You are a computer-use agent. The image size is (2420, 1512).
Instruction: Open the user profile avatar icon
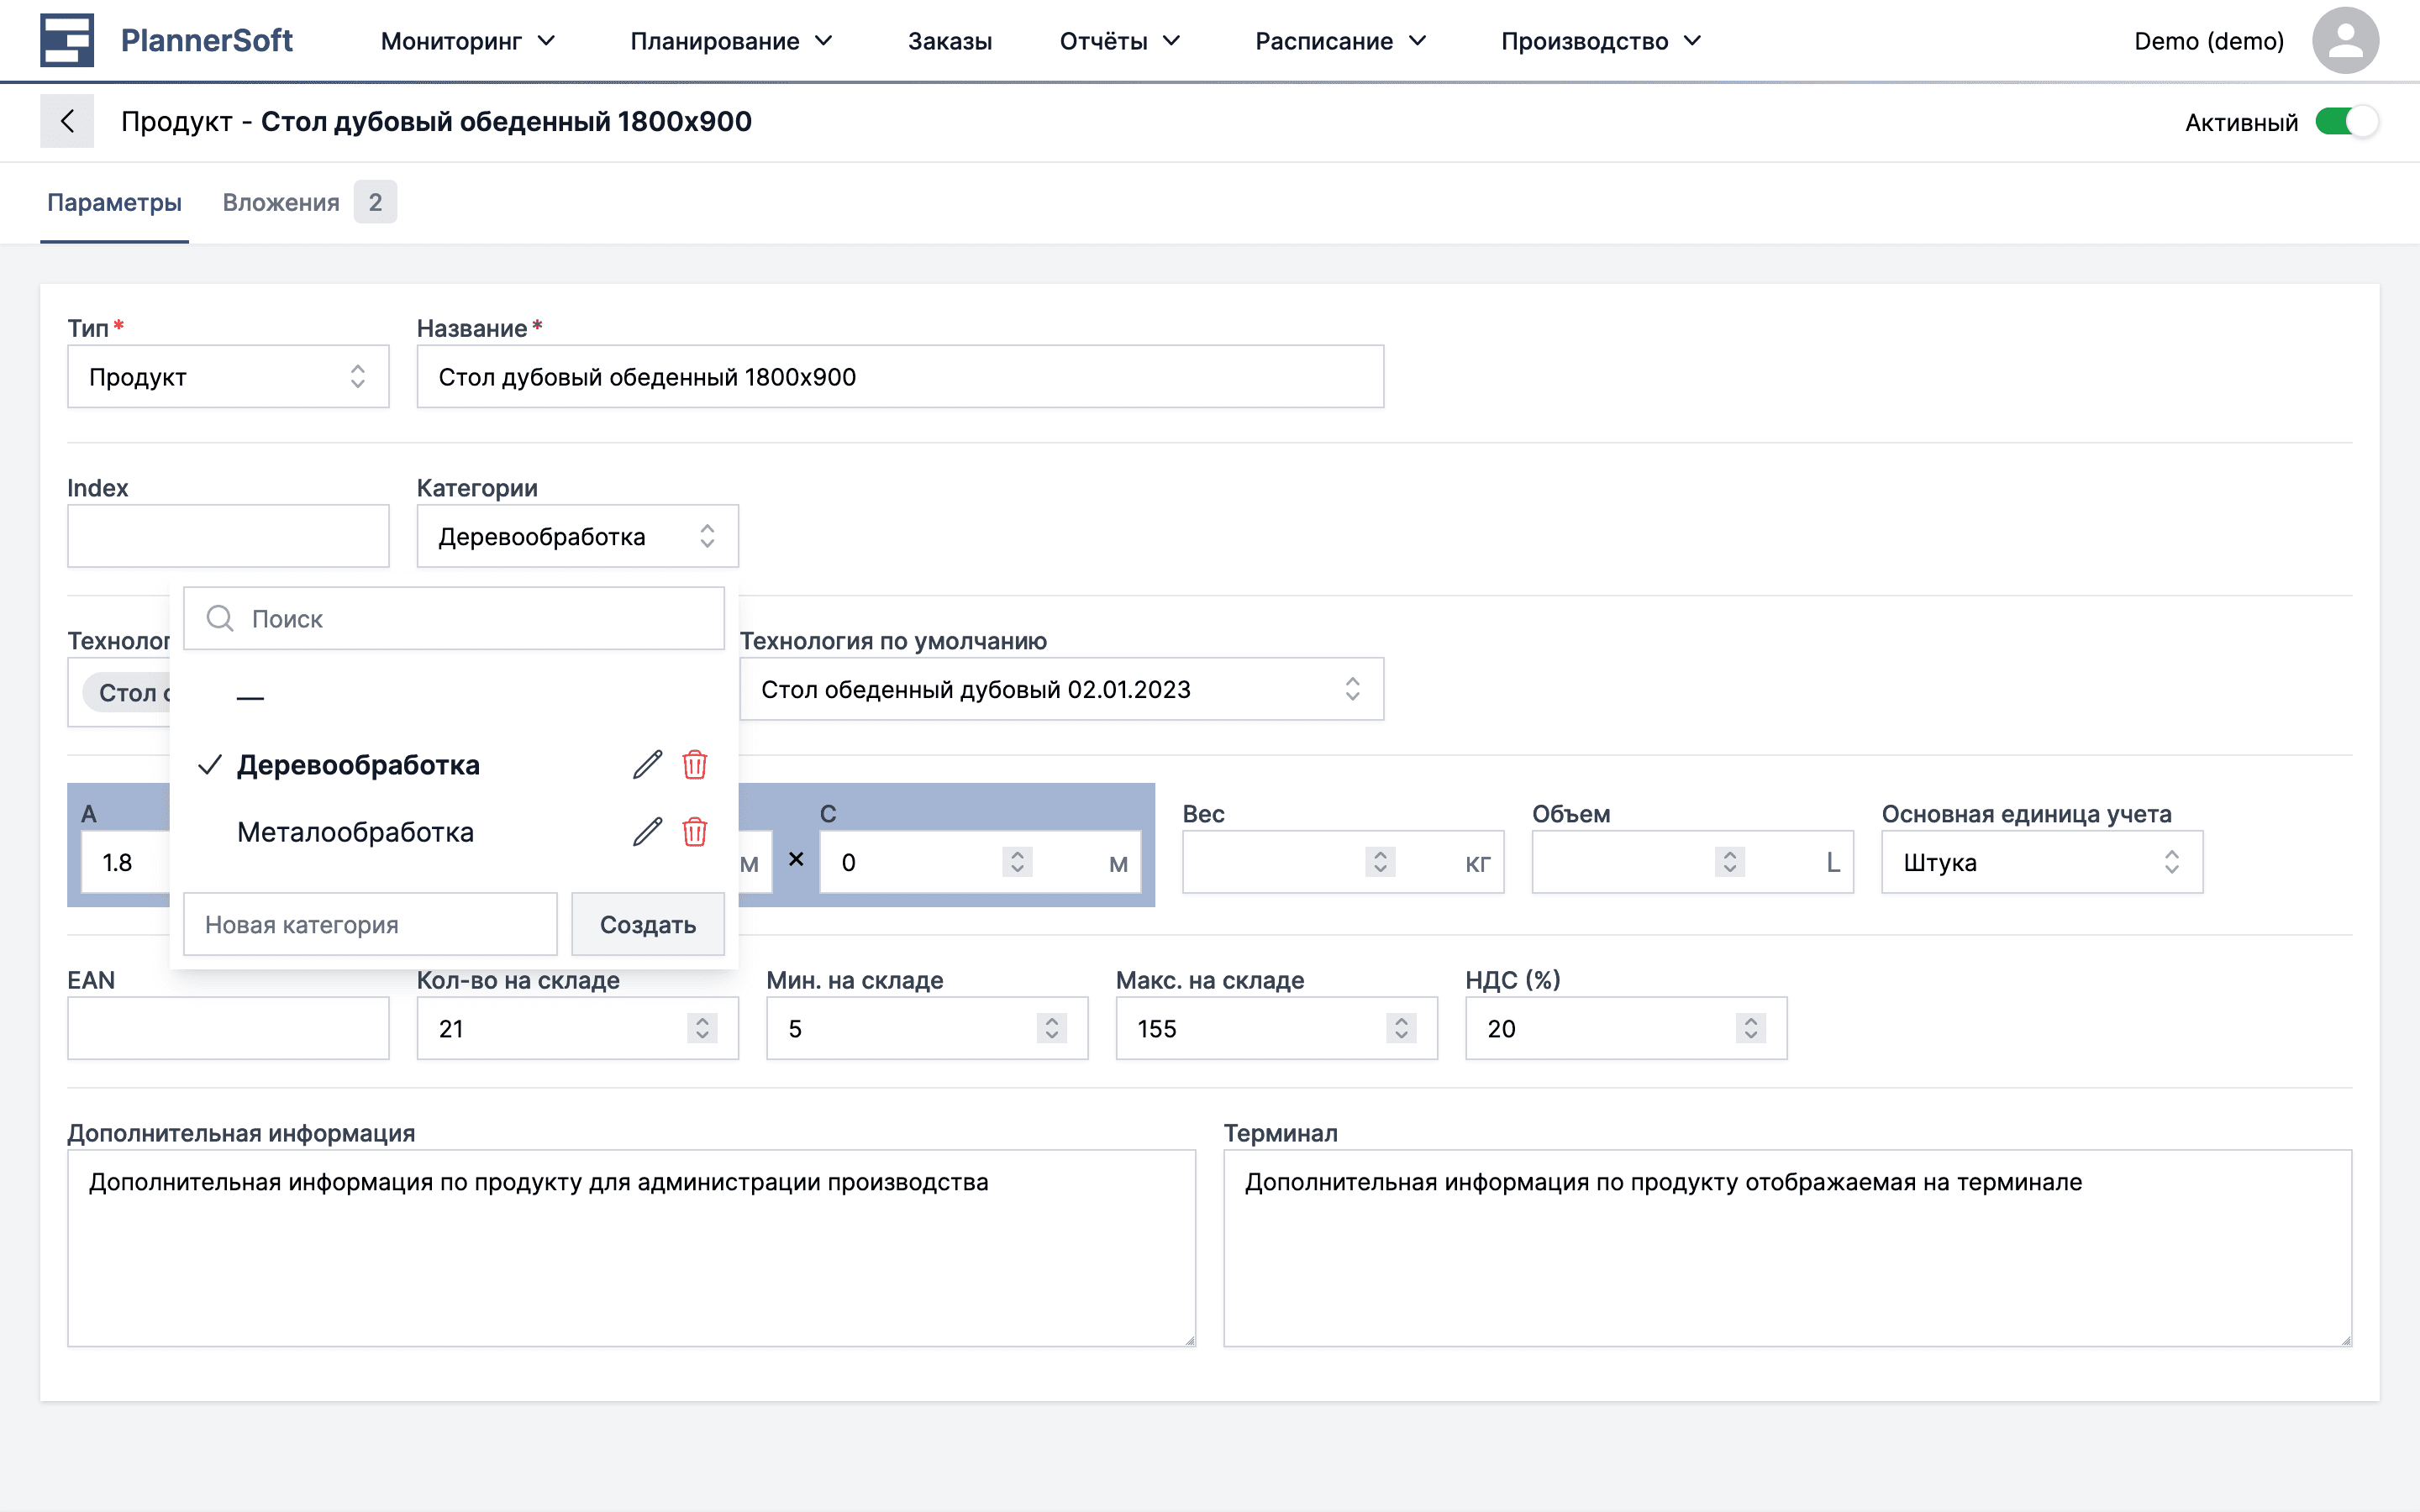tap(2346, 40)
